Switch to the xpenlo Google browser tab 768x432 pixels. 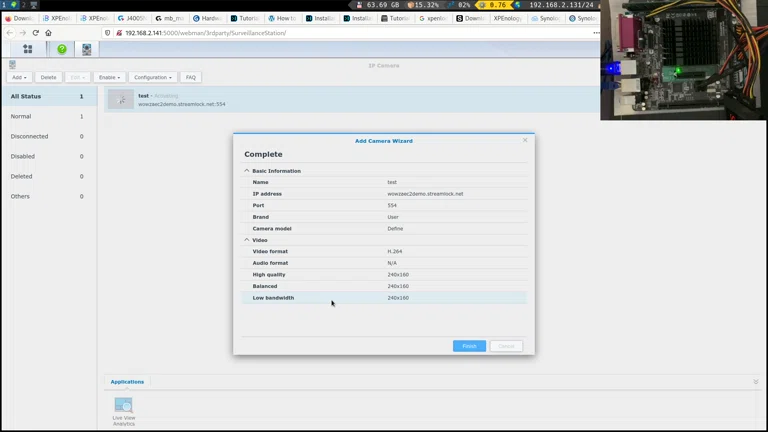[433, 18]
